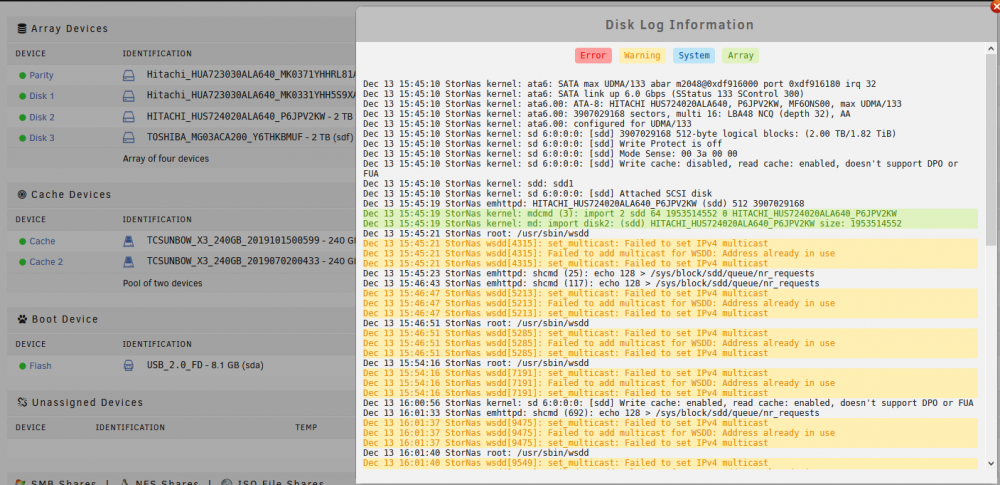Click the 'Array of four devices' text

click(166, 158)
